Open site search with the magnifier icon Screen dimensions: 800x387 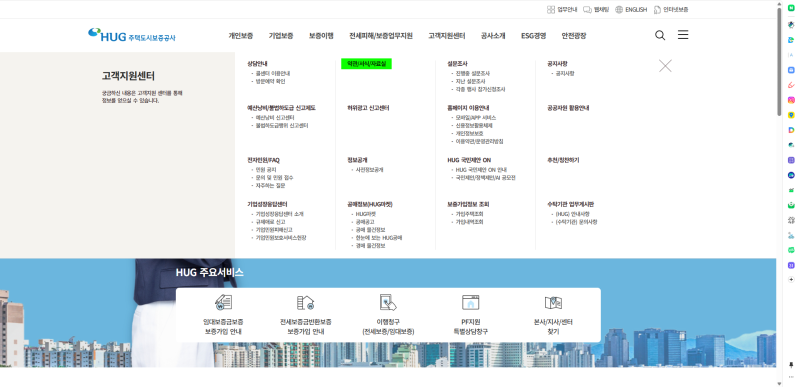[x=660, y=35]
